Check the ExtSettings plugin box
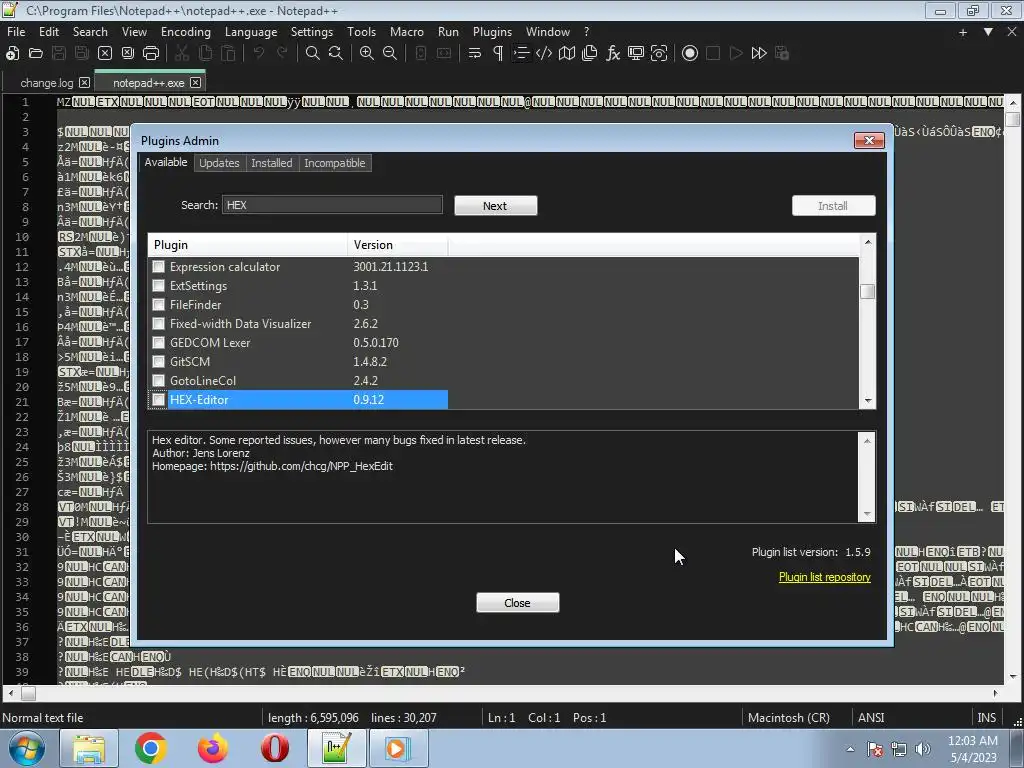This screenshot has height=768, width=1024. point(159,285)
